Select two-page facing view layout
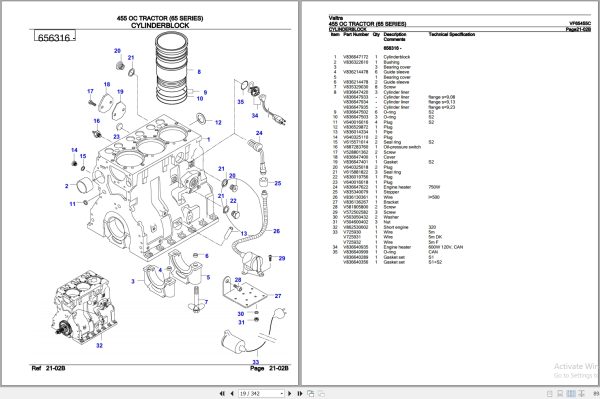Screen dimensions: 600x399 571,393
